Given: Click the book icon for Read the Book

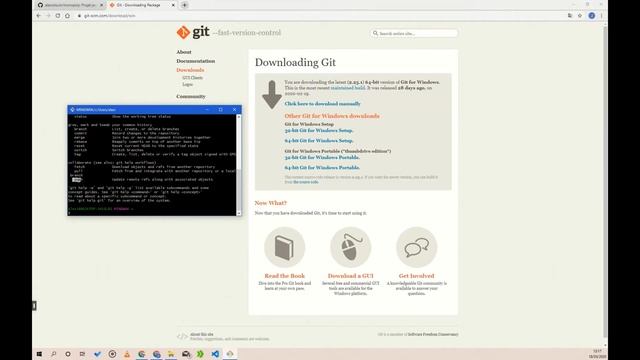Looking at the screenshot, I should (284, 247).
